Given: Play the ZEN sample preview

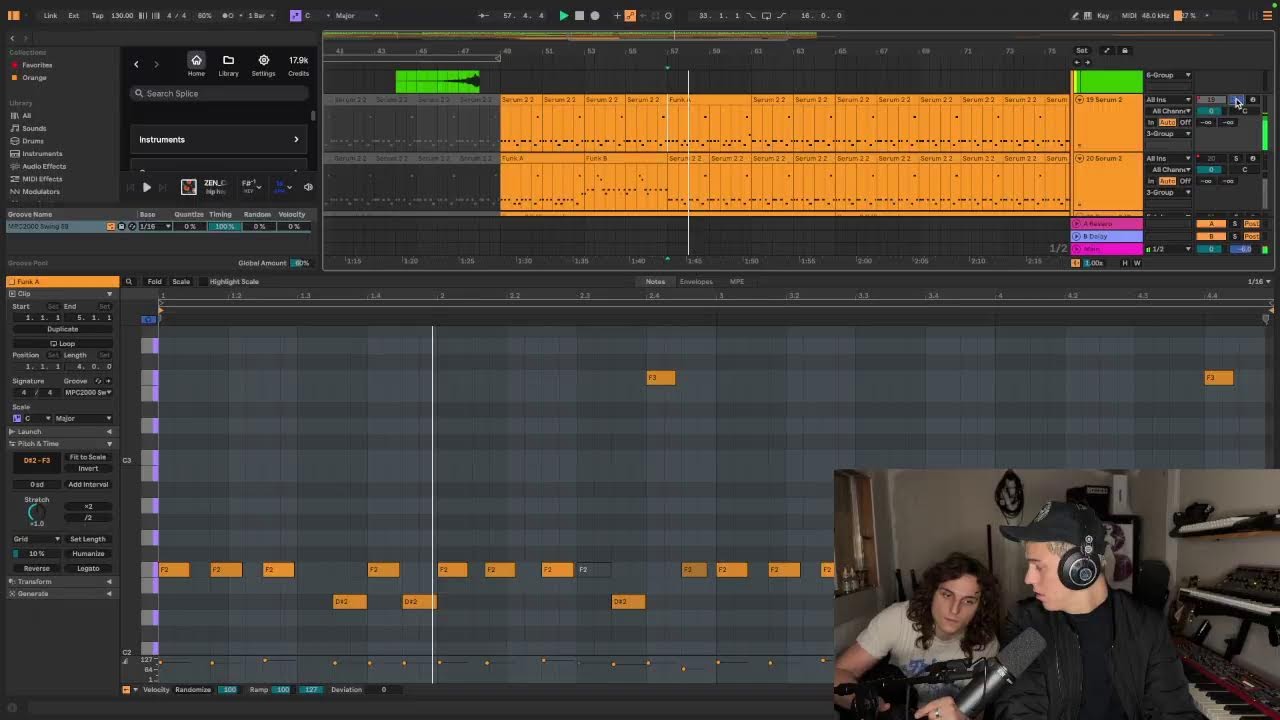Looking at the screenshot, I should 146,187.
